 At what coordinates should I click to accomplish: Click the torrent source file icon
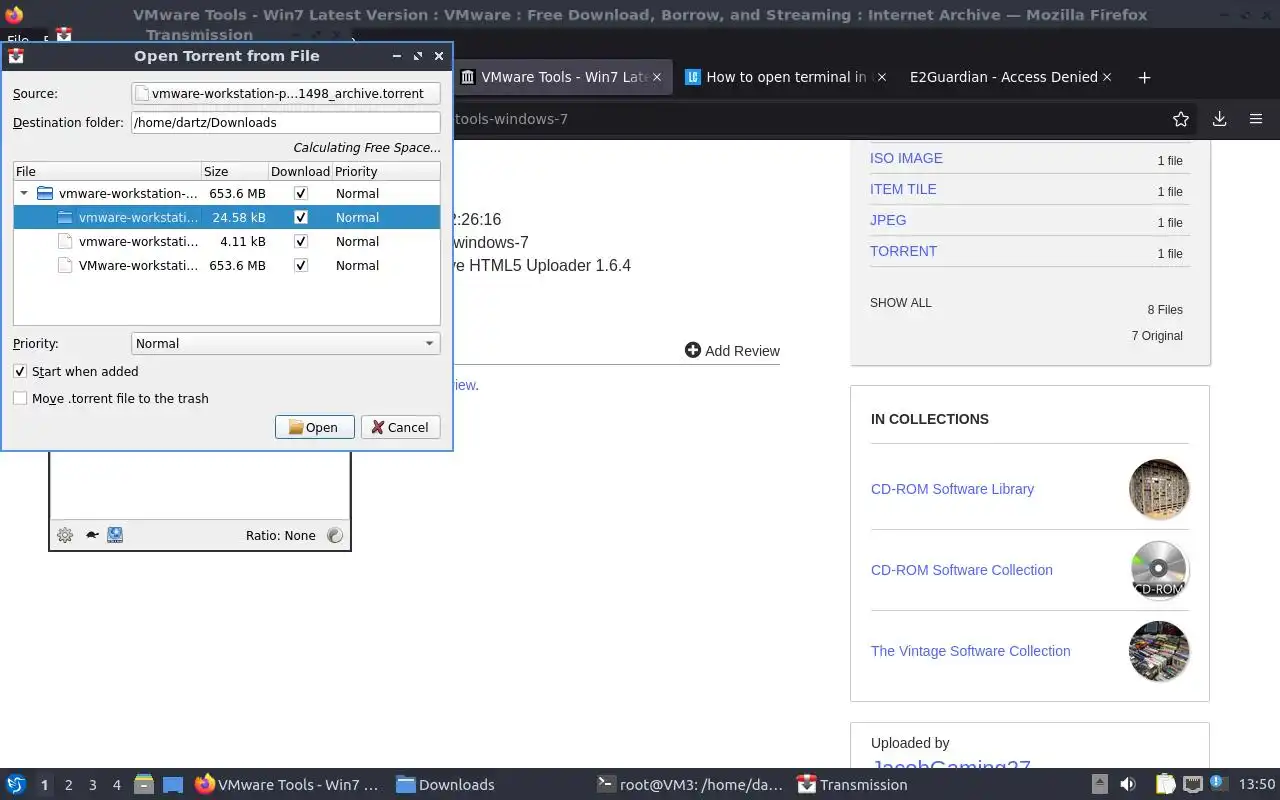[143, 93]
